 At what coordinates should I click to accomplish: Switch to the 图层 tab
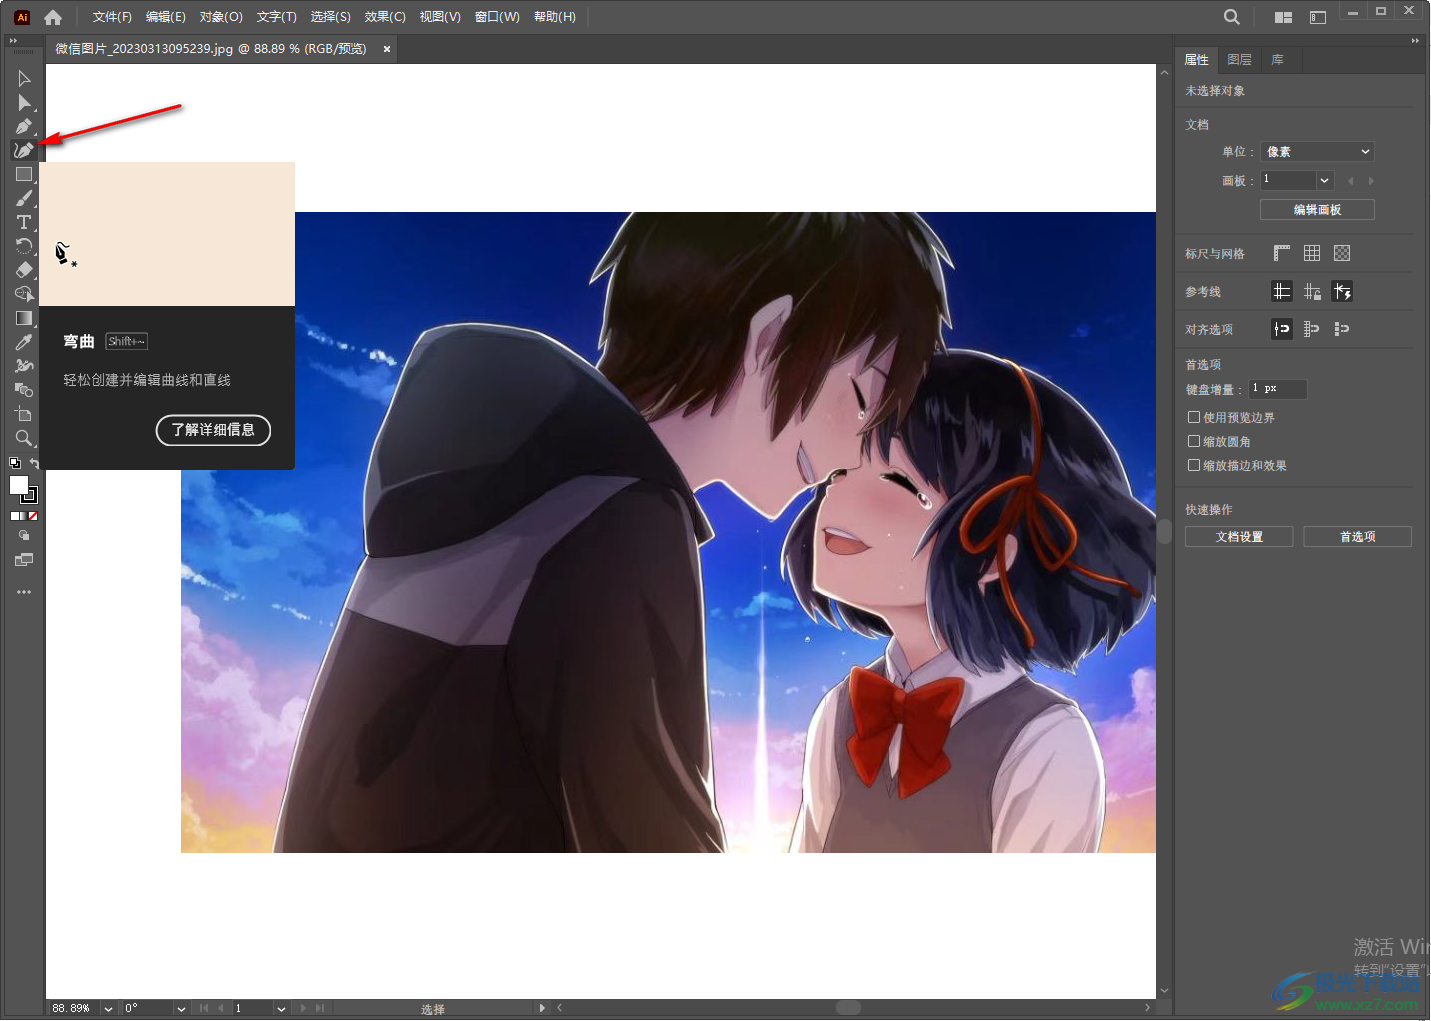(x=1240, y=60)
